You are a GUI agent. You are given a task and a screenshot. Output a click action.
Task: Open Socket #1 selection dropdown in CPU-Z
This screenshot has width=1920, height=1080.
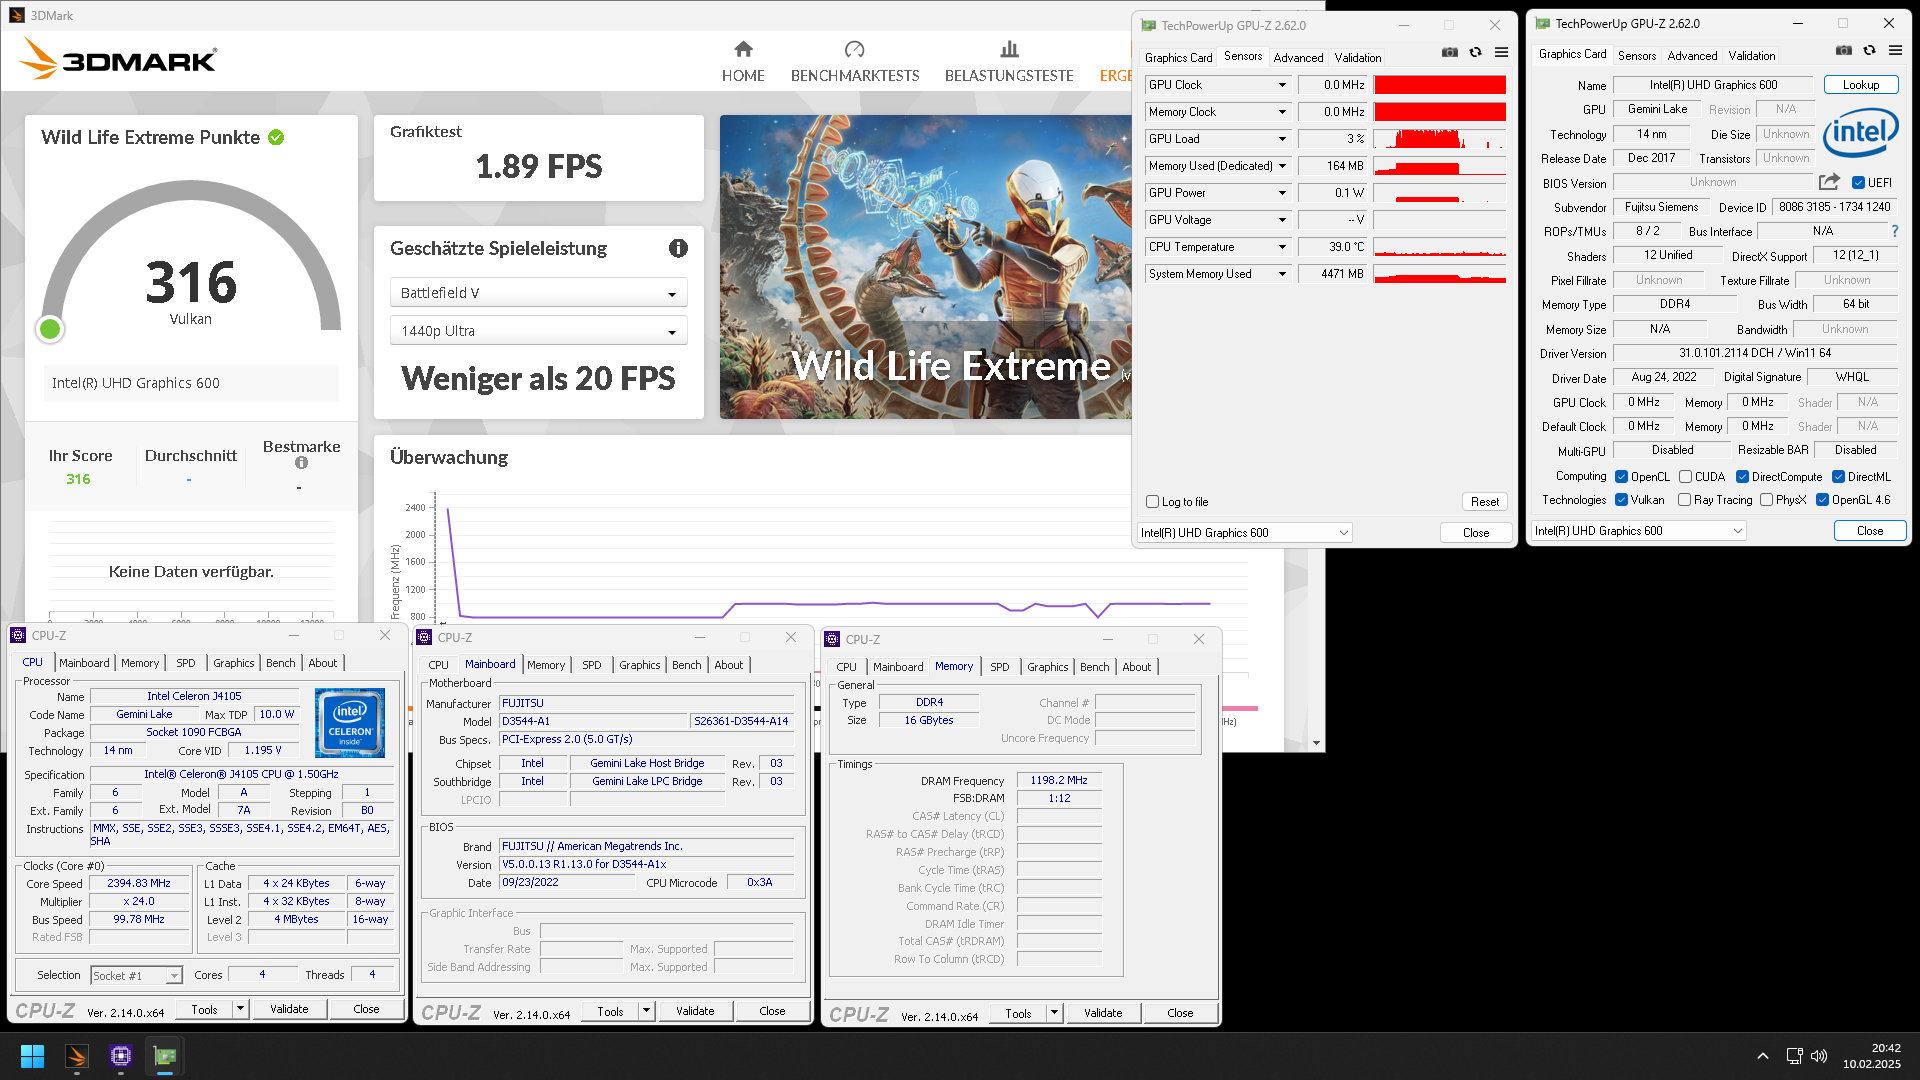(x=137, y=976)
